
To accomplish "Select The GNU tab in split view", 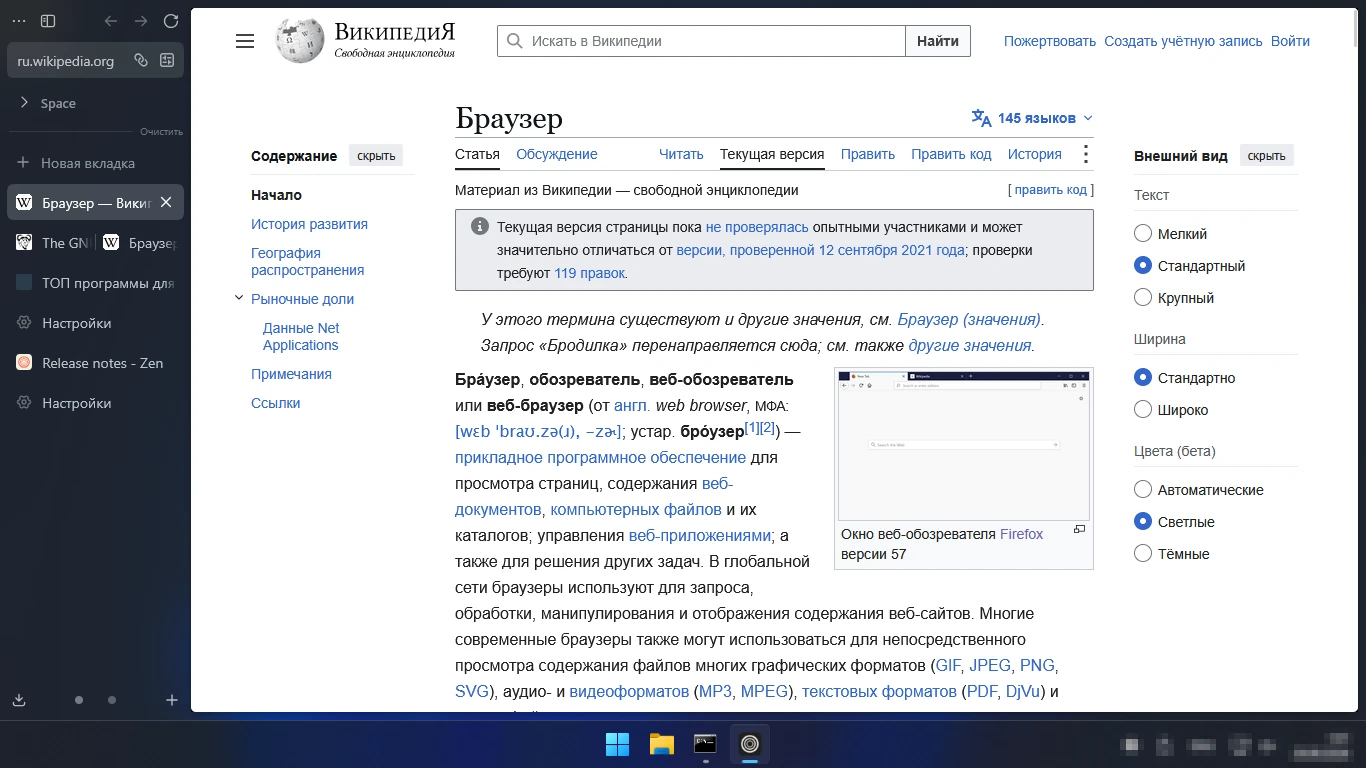I will [x=53, y=243].
